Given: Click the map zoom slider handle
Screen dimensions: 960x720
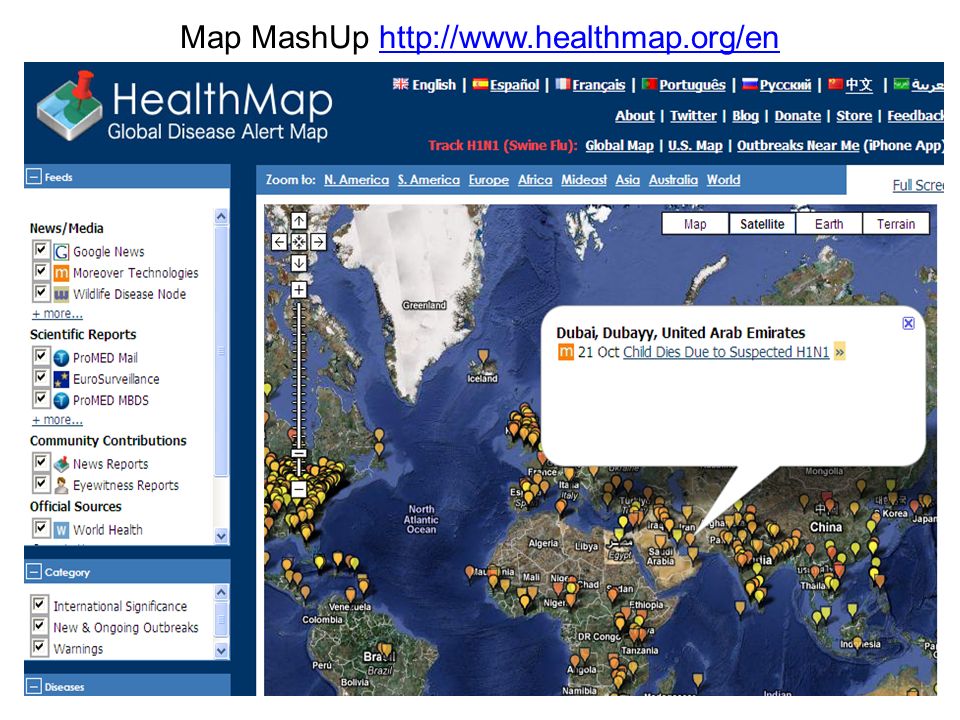Looking at the screenshot, I should coord(299,454).
